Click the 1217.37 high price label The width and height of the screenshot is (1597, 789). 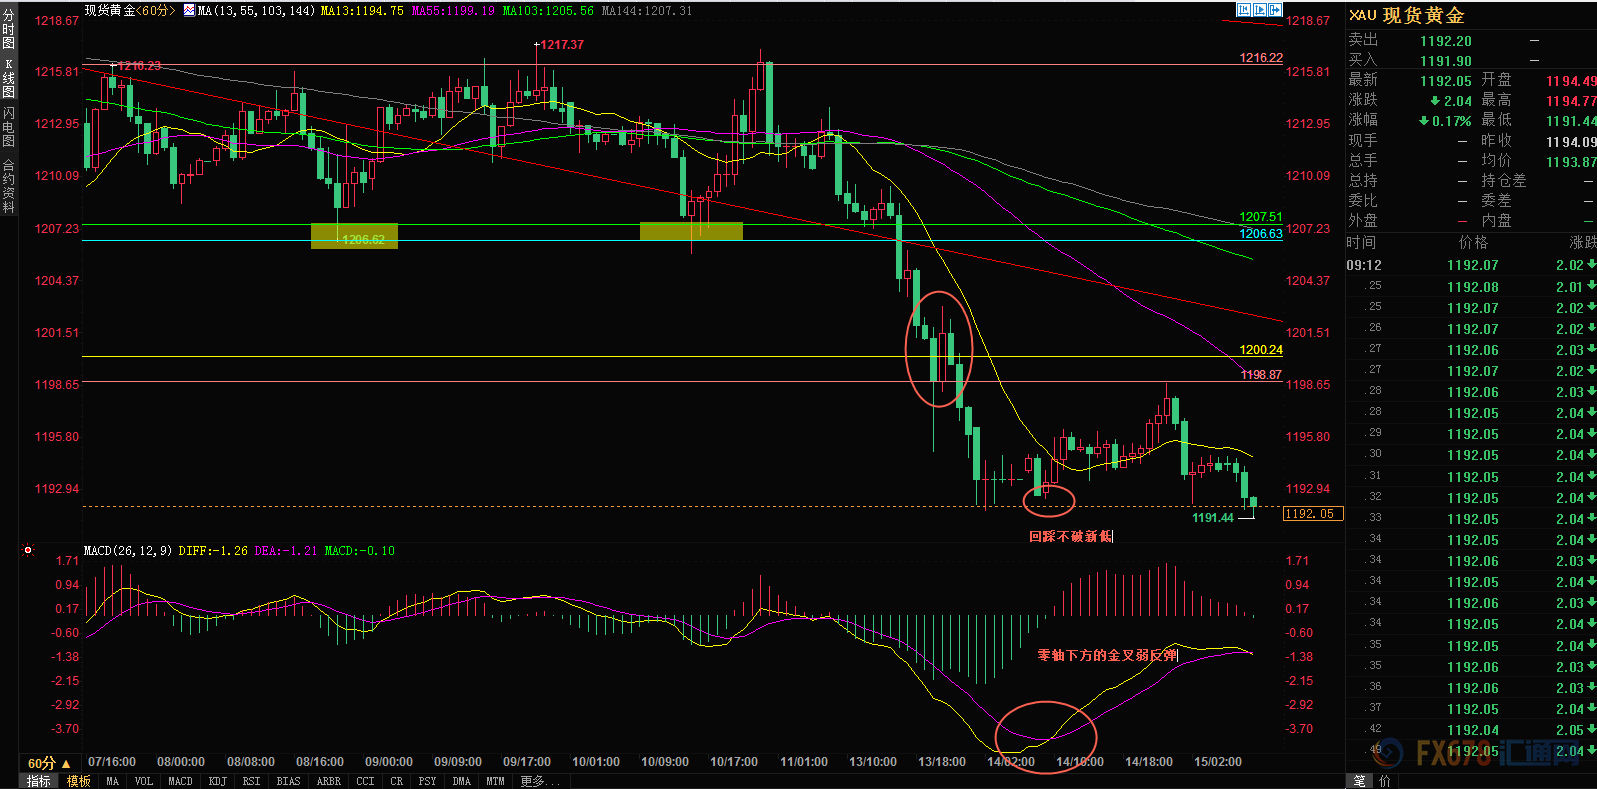[562, 45]
